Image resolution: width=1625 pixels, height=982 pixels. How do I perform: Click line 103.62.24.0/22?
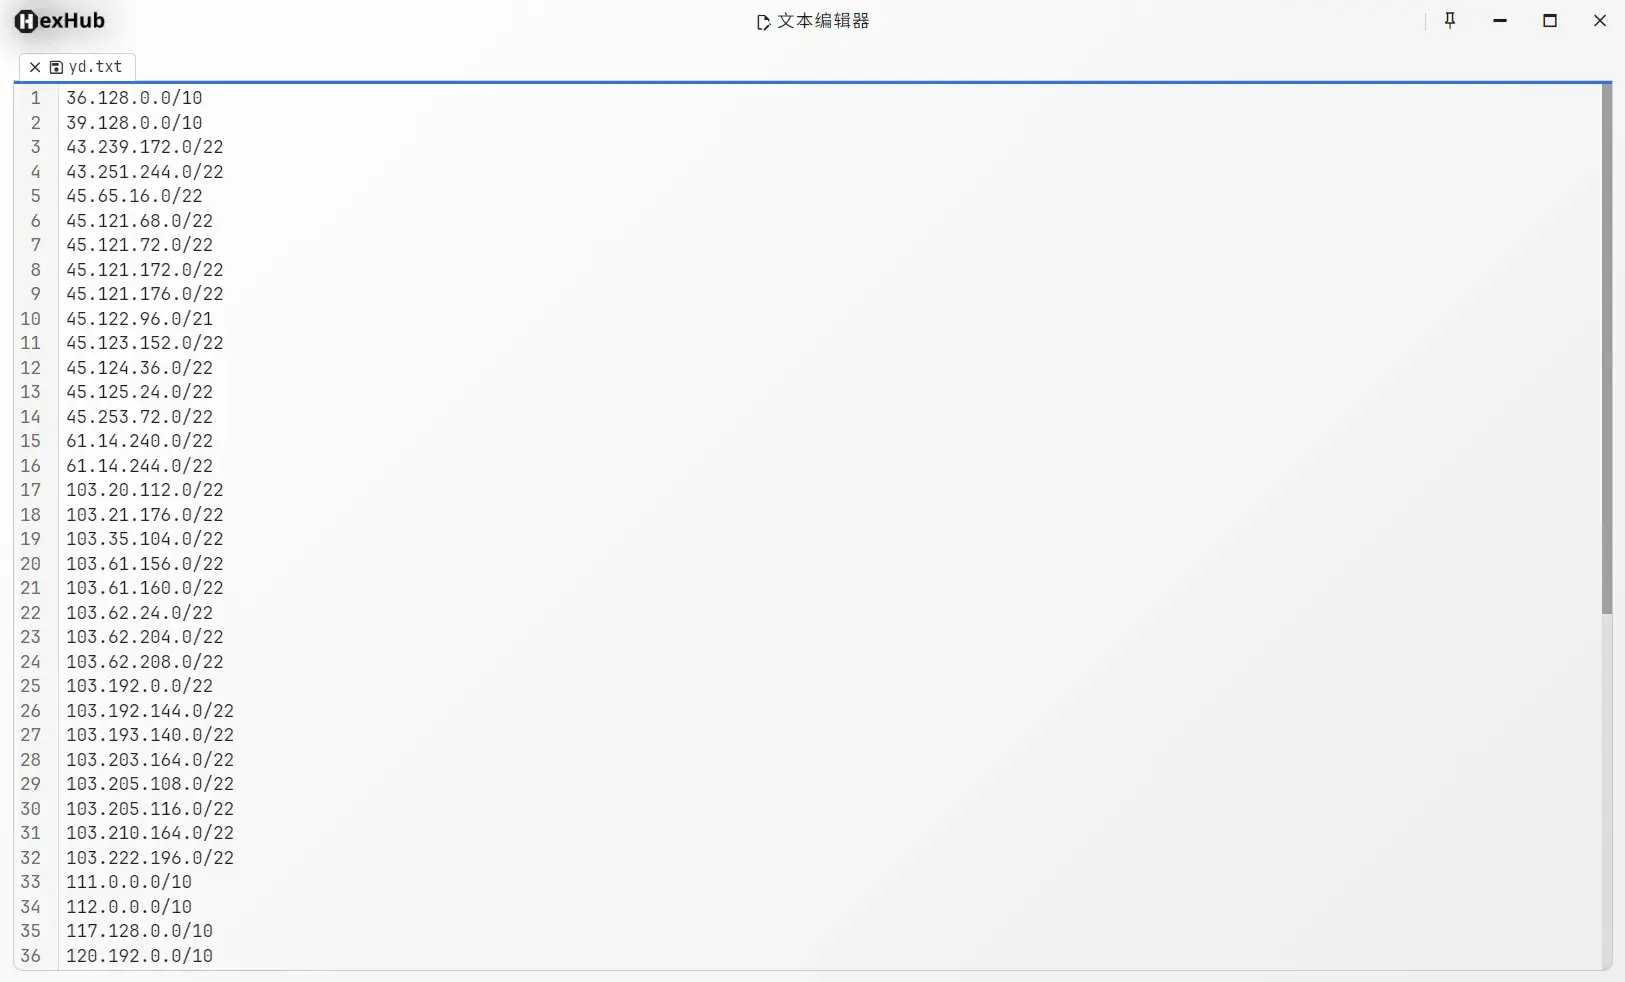[139, 612]
